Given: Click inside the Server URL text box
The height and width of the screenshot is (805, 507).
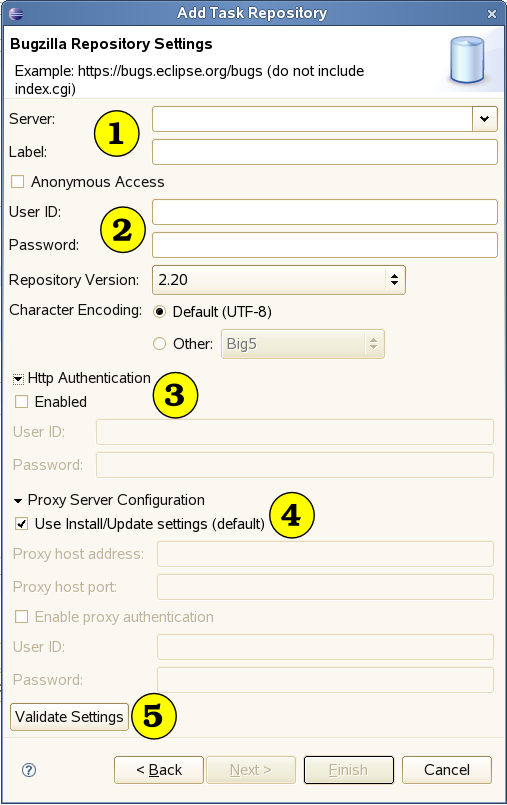Looking at the screenshot, I should (x=313, y=119).
